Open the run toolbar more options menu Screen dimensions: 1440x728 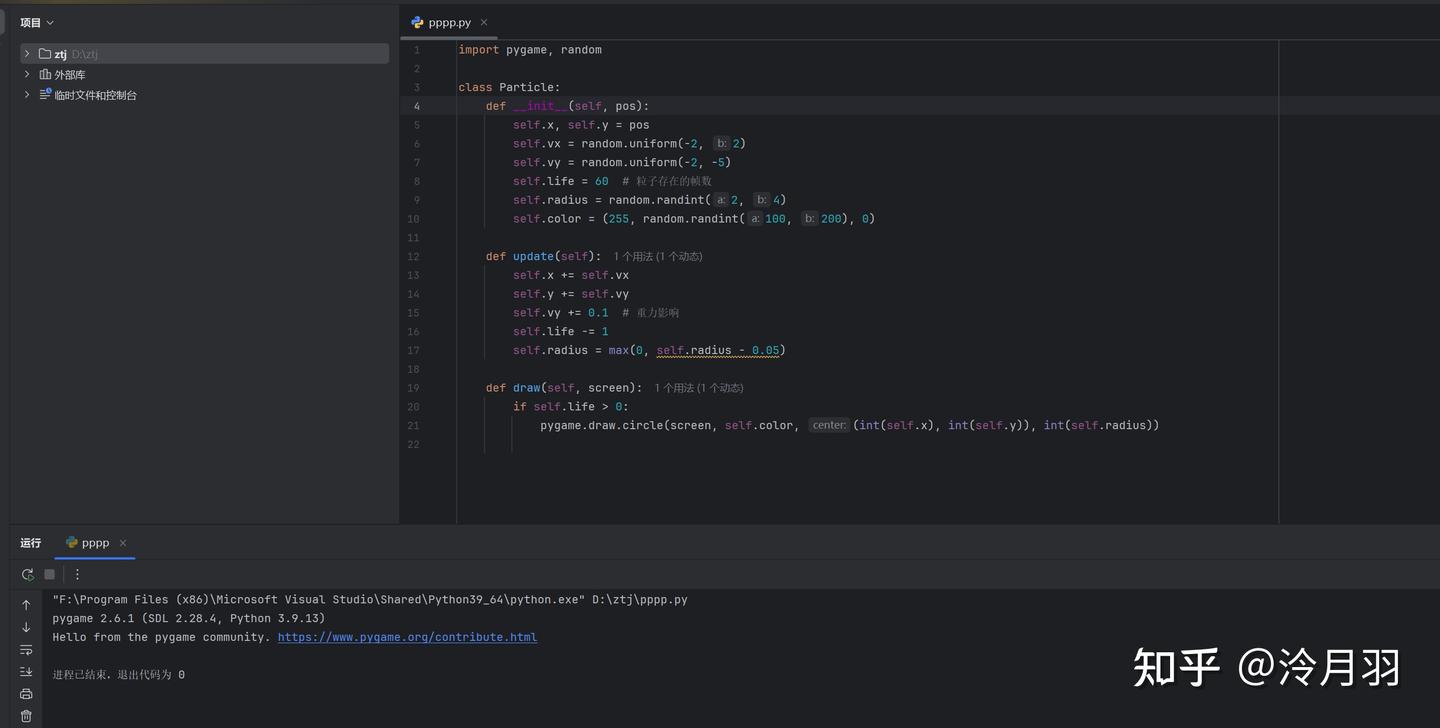pos(77,574)
